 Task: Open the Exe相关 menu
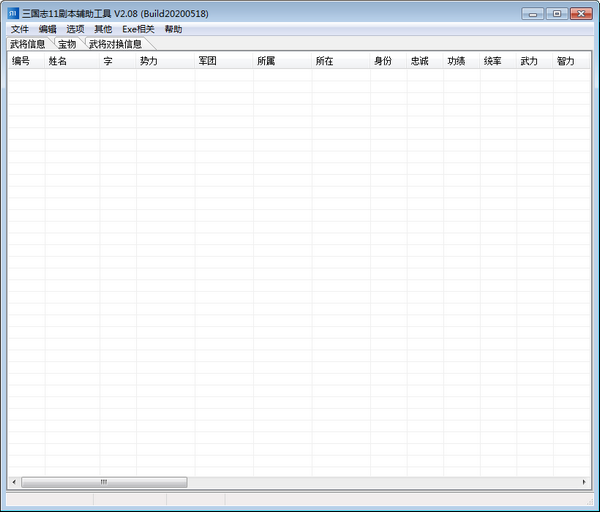[x=138, y=29]
